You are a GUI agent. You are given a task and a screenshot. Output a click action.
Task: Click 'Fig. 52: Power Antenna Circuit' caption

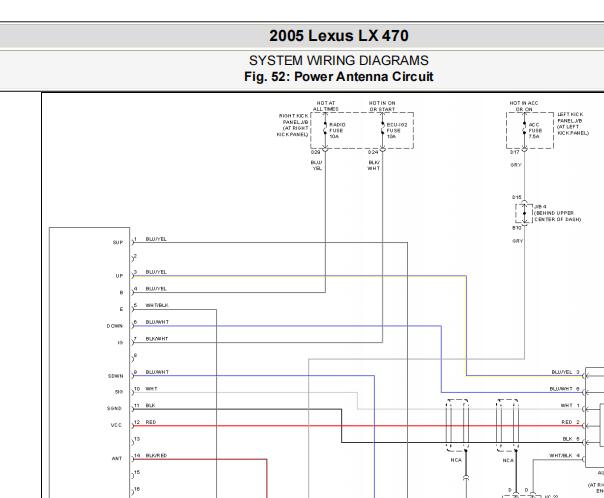[339, 76]
